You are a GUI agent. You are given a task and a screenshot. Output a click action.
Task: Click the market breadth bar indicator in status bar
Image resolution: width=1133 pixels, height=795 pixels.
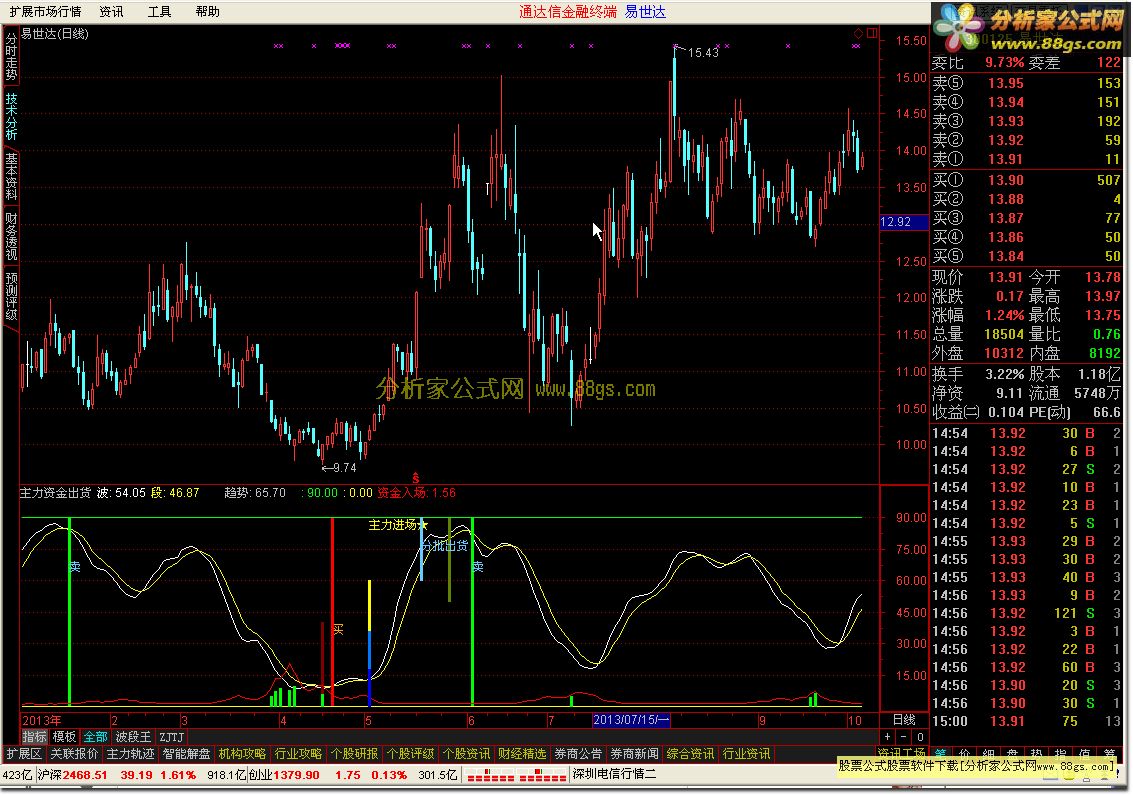point(516,775)
